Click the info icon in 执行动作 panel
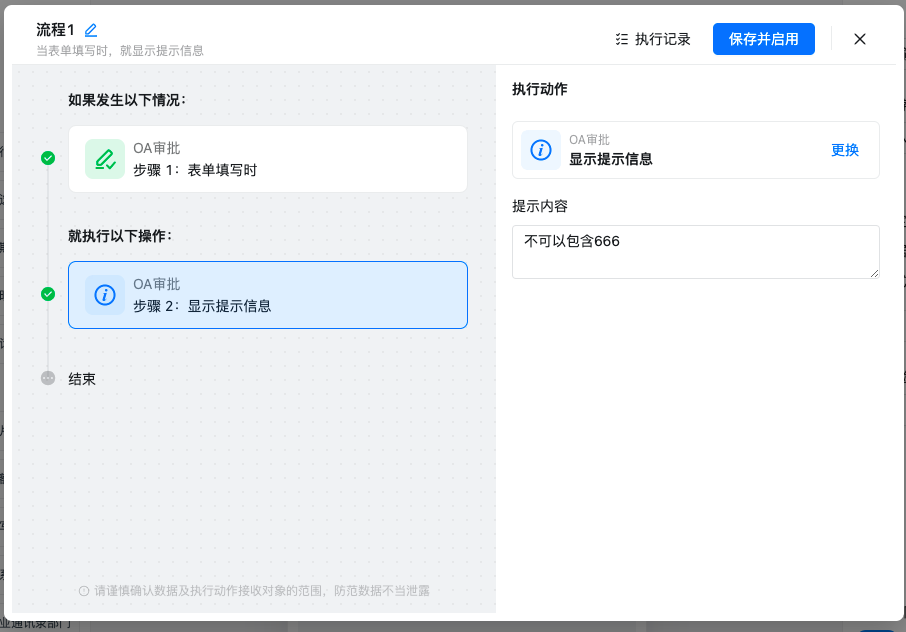Viewport: 906px width, 632px height. 541,150
